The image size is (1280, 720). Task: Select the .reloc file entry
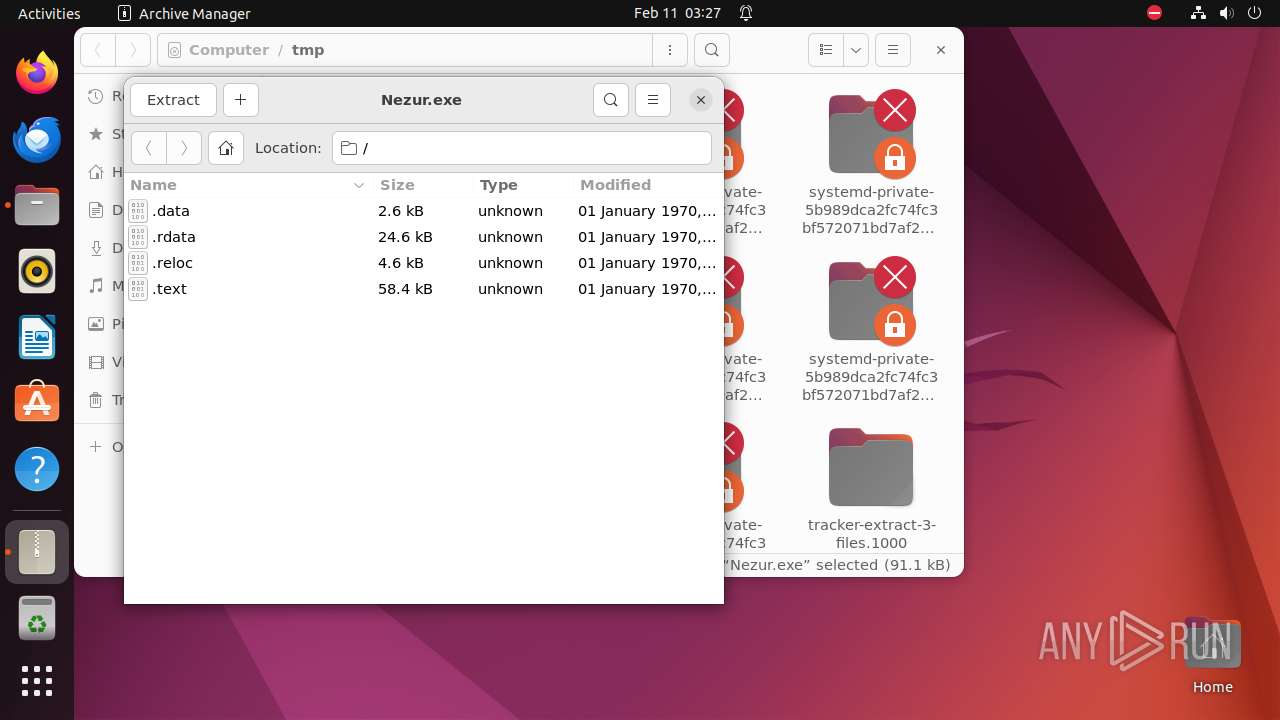tap(423, 263)
